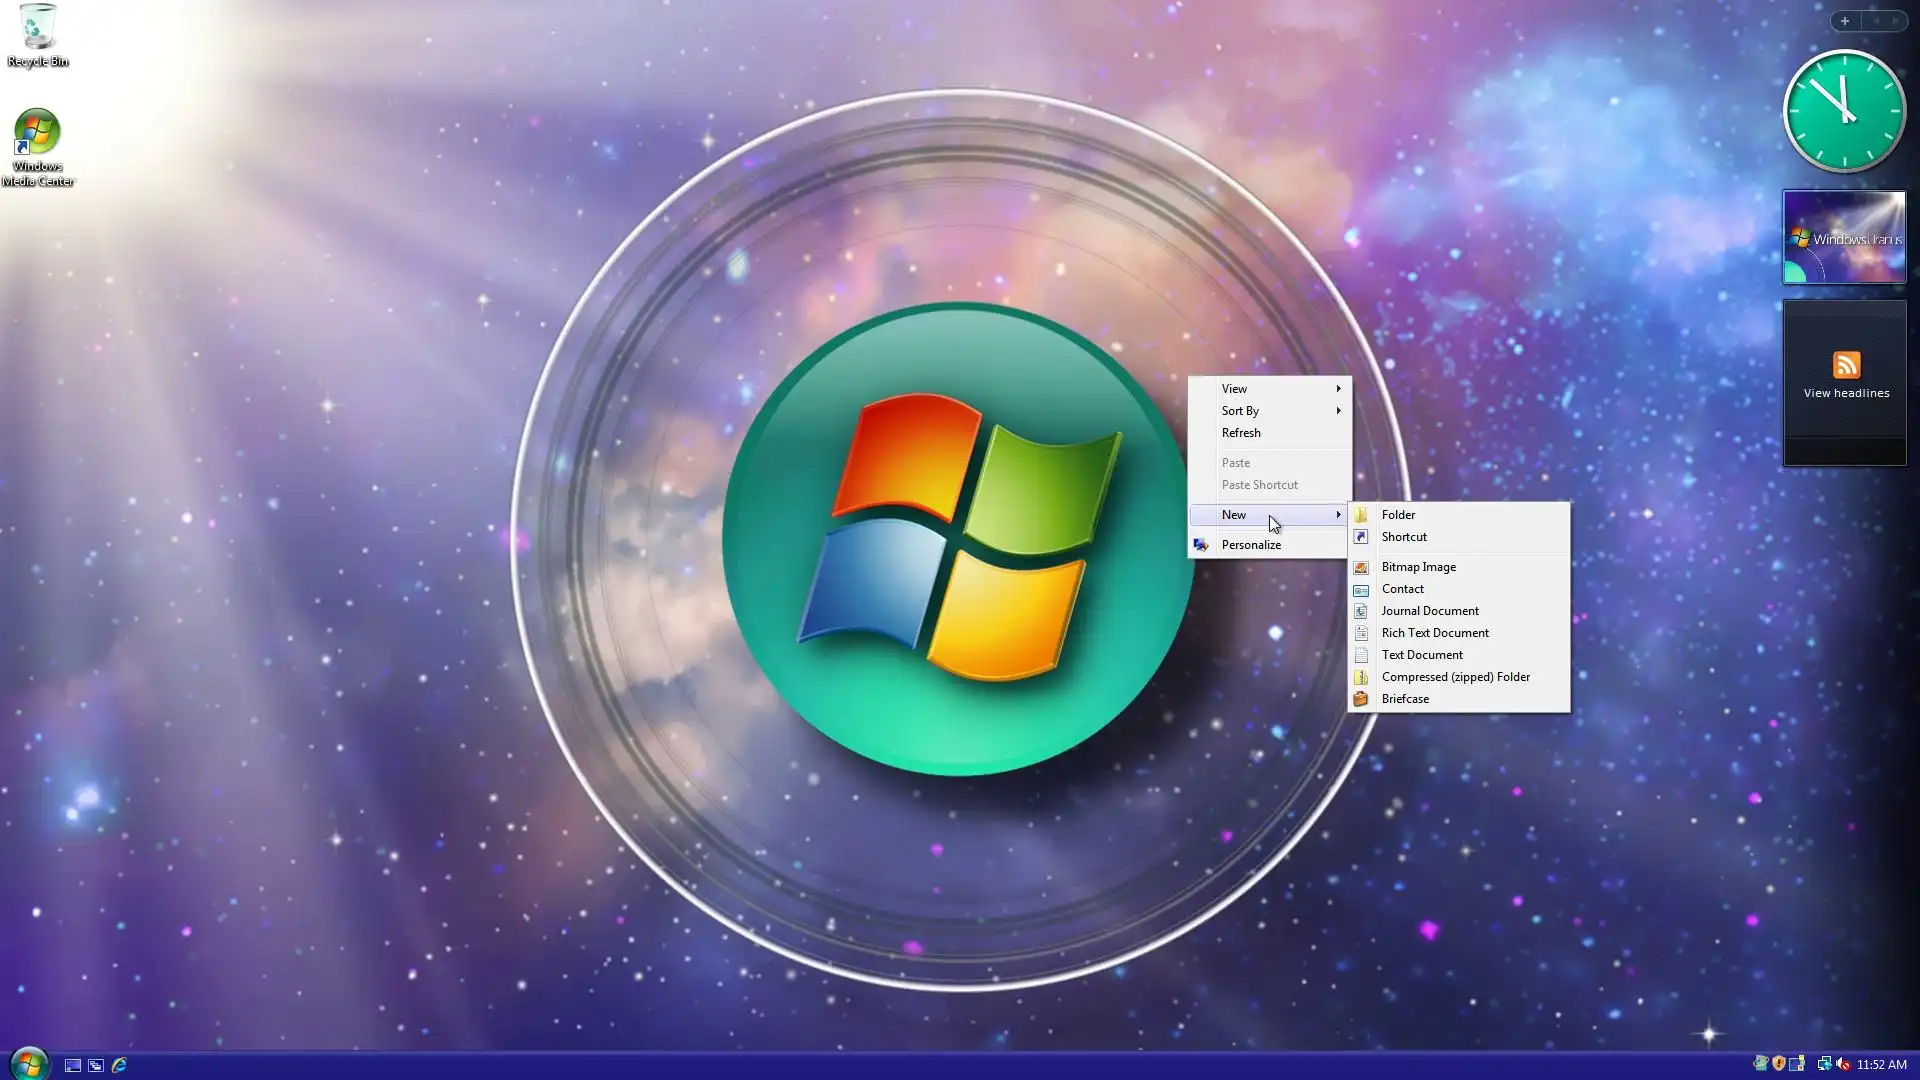1920x1080 pixels.
Task: Click the slideshow gadget thumbnail
Action: [1844, 238]
